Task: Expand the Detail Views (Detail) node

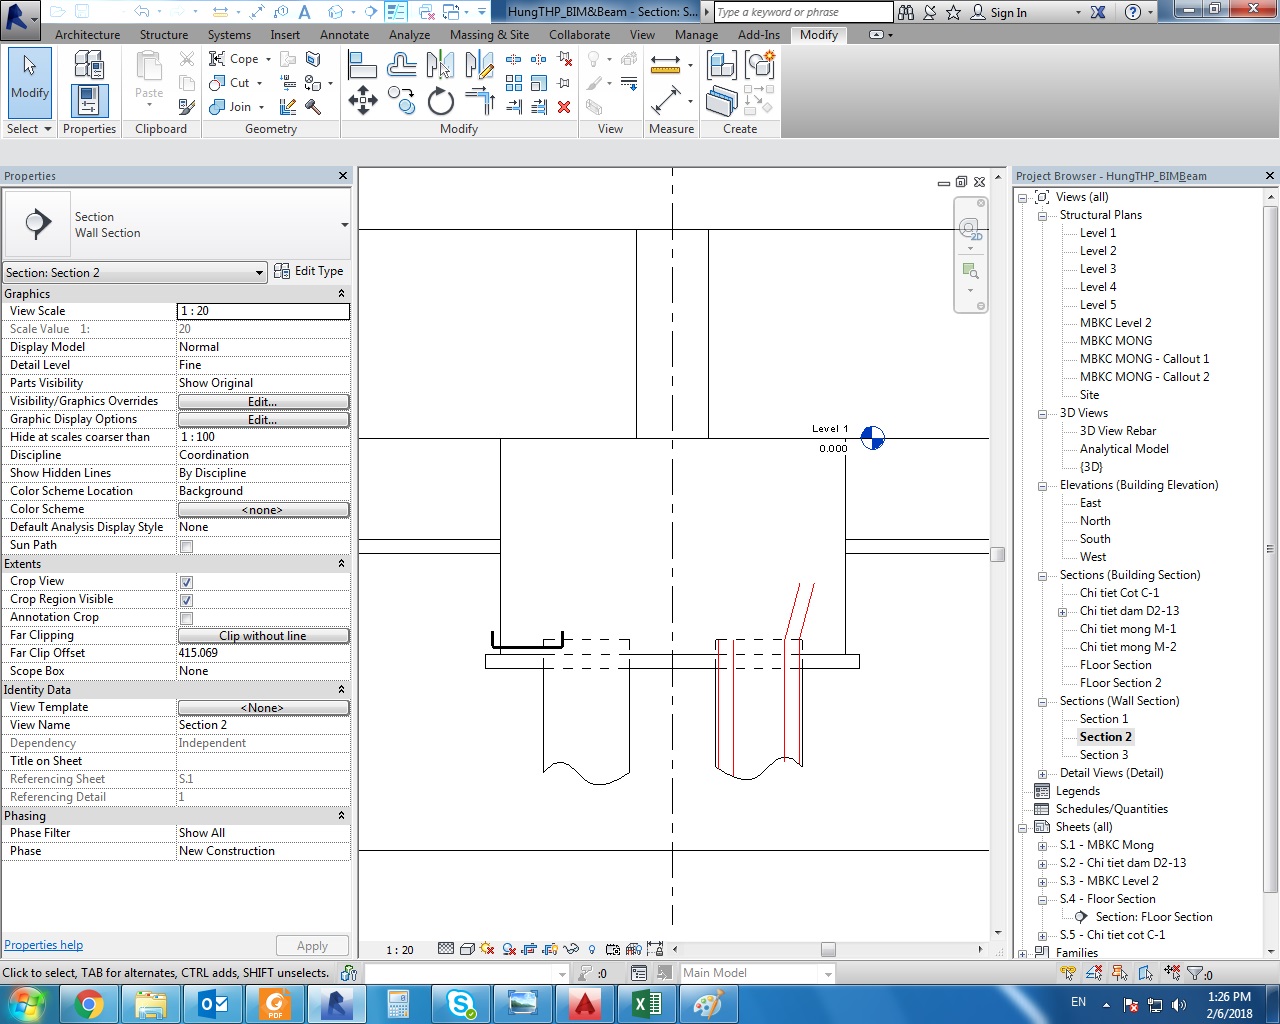Action: (x=1042, y=774)
